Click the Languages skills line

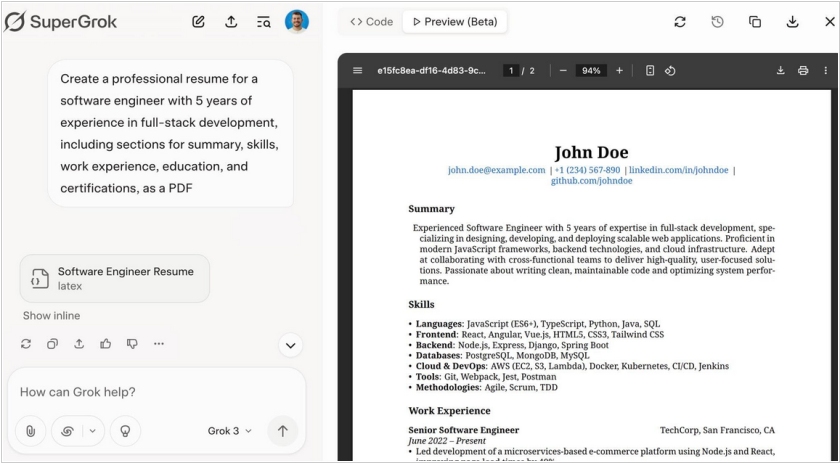pyautogui.click(x=538, y=324)
